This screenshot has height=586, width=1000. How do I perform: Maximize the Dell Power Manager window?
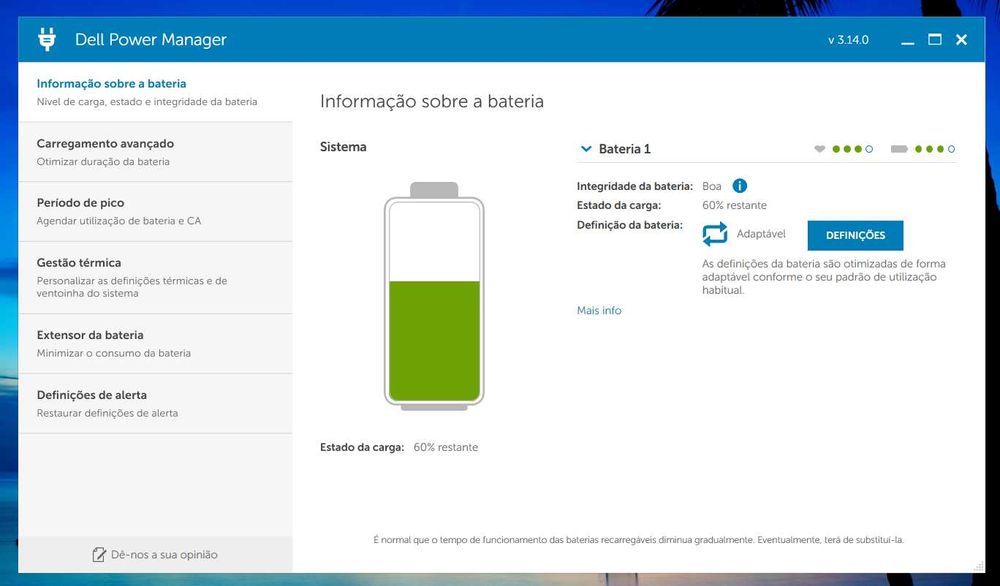coord(934,40)
